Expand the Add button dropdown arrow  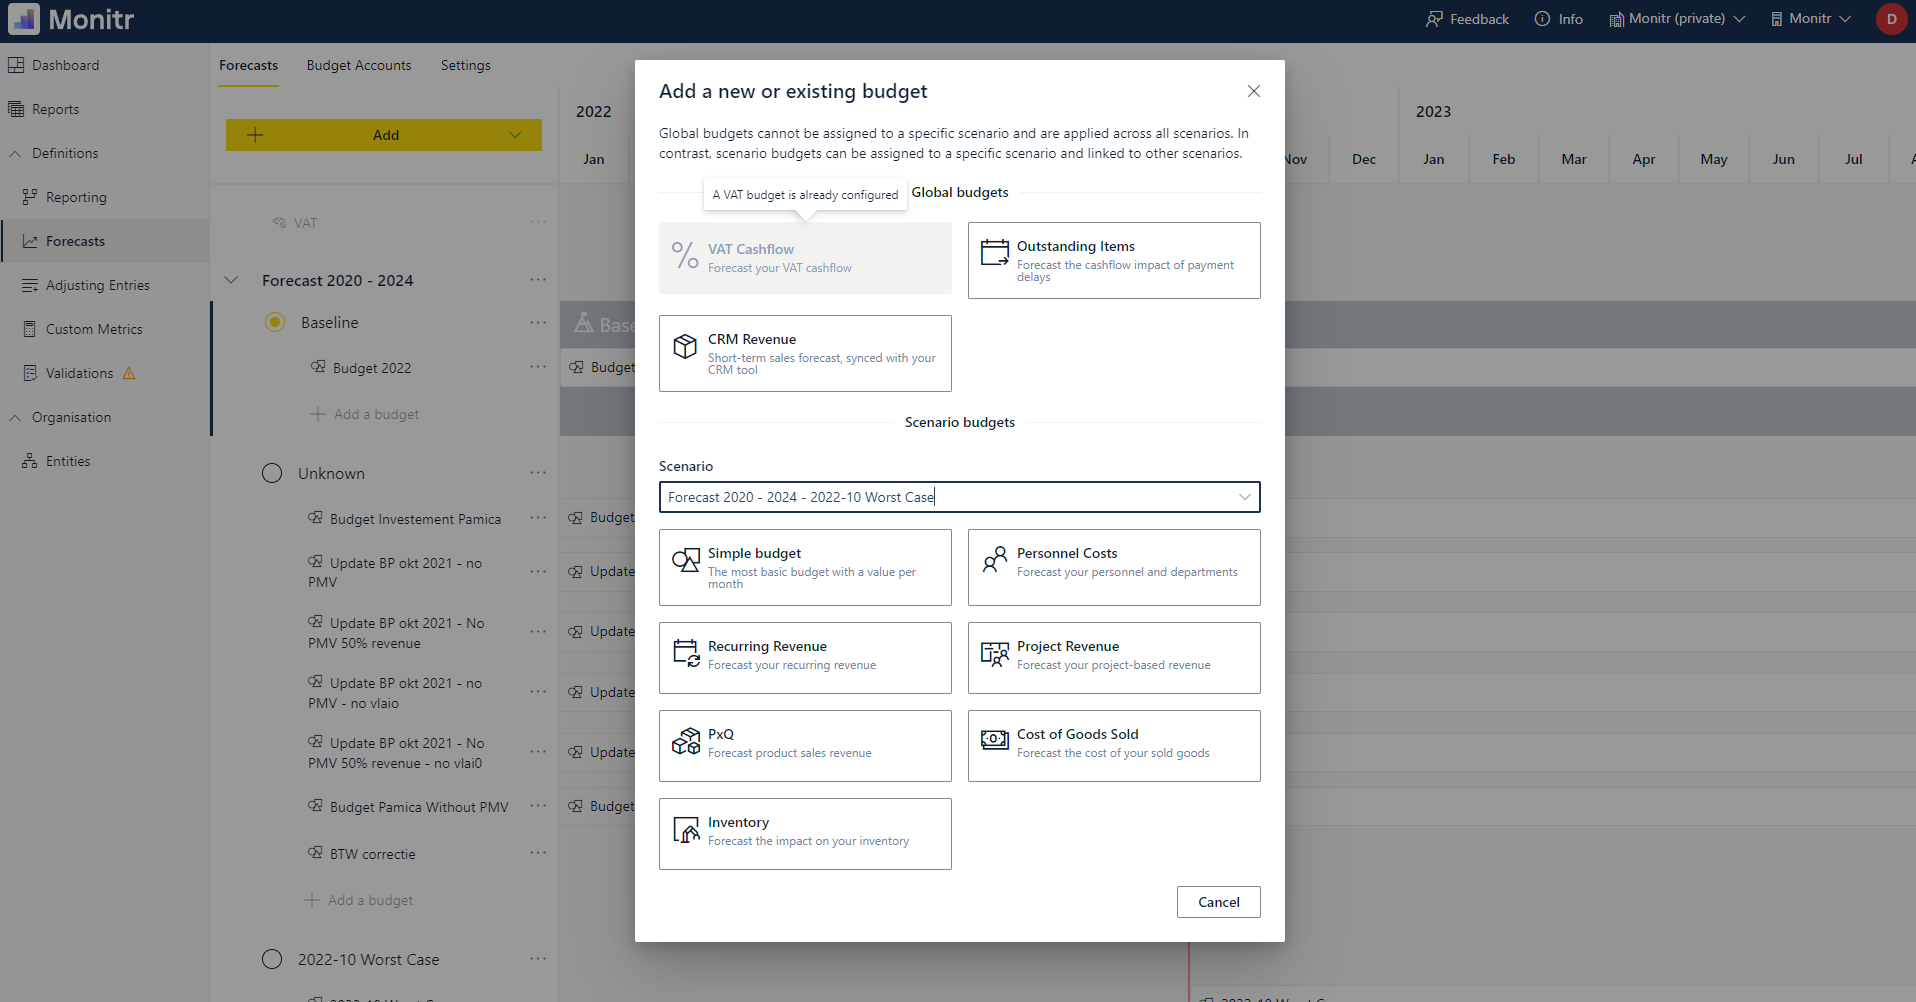coord(514,134)
